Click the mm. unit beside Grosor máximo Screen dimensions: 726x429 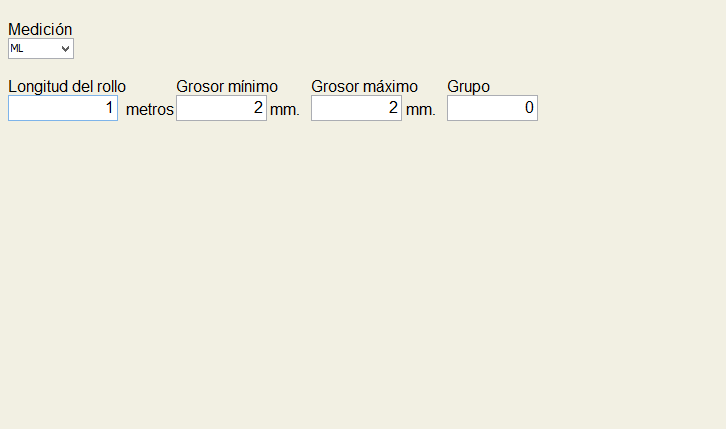pos(420,110)
